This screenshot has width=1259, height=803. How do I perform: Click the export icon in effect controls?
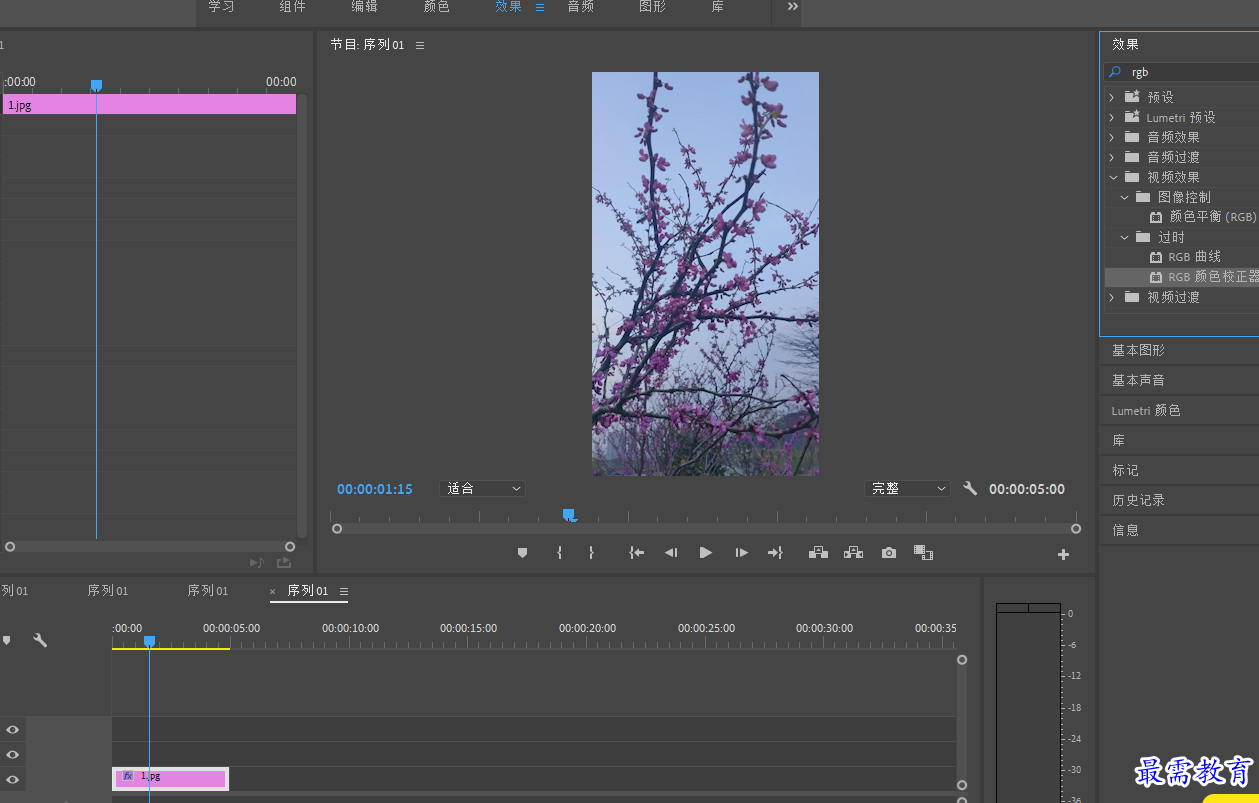tap(284, 563)
